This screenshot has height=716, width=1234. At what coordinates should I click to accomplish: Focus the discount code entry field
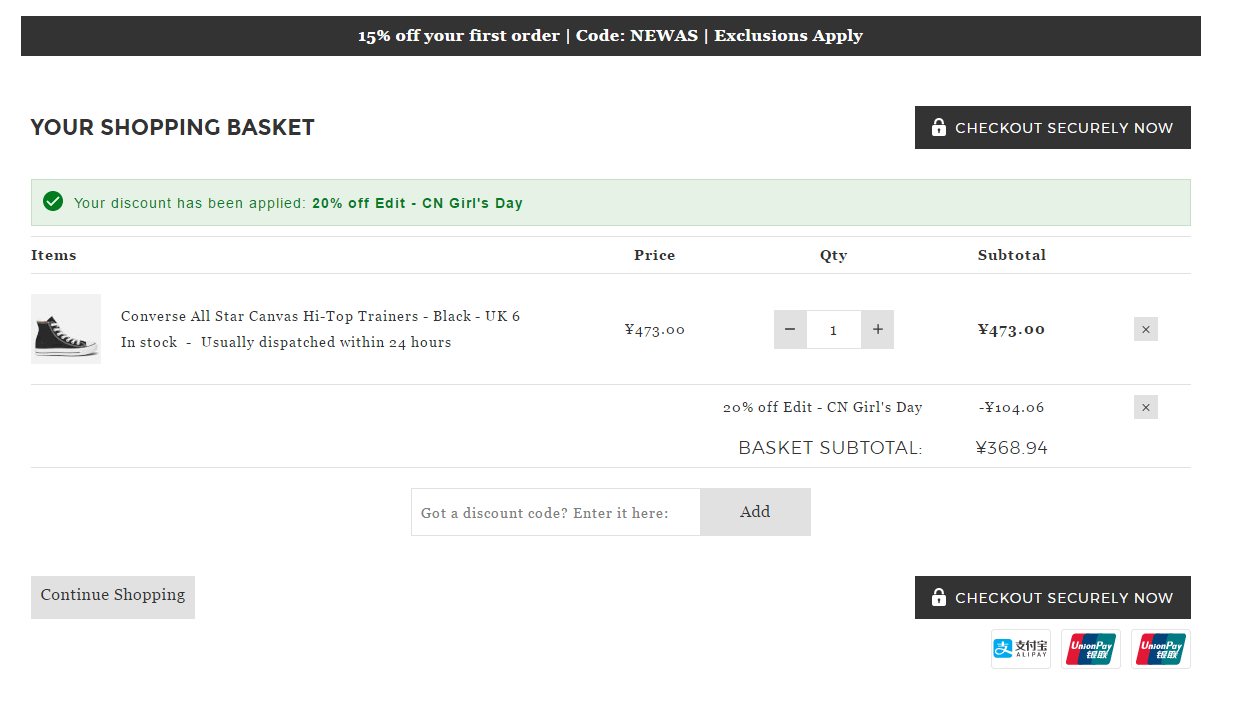[556, 512]
